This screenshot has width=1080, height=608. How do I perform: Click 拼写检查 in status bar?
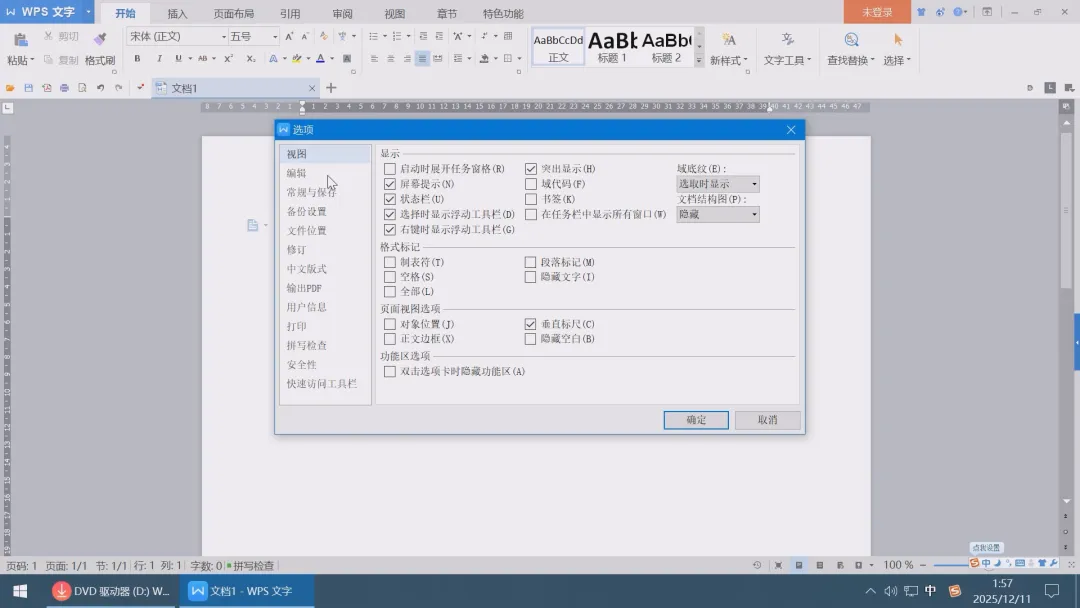(250, 565)
